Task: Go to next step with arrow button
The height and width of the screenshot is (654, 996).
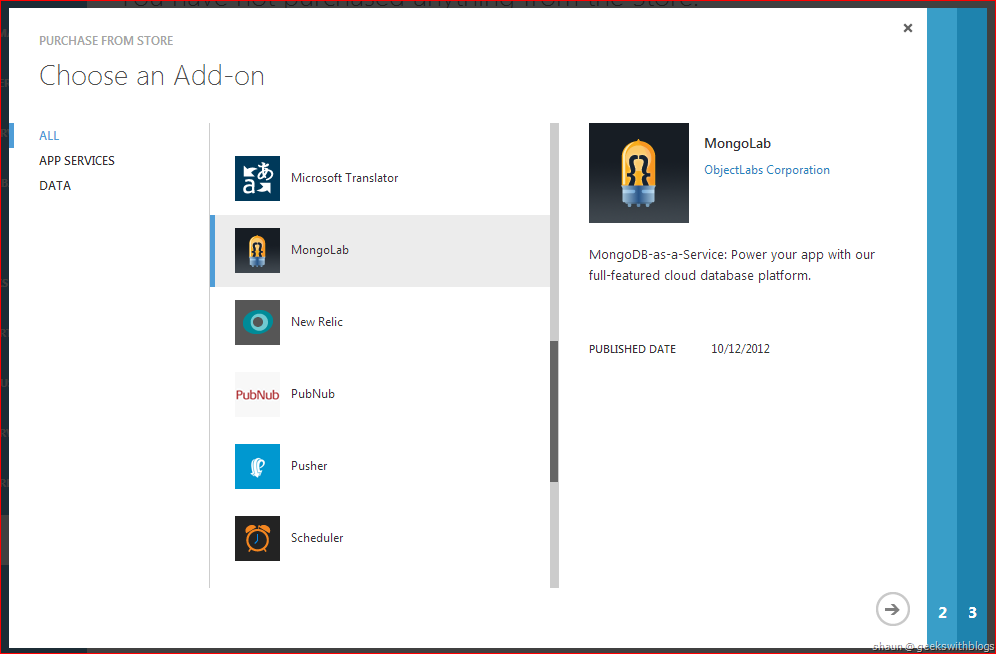Action: pyautogui.click(x=892, y=610)
